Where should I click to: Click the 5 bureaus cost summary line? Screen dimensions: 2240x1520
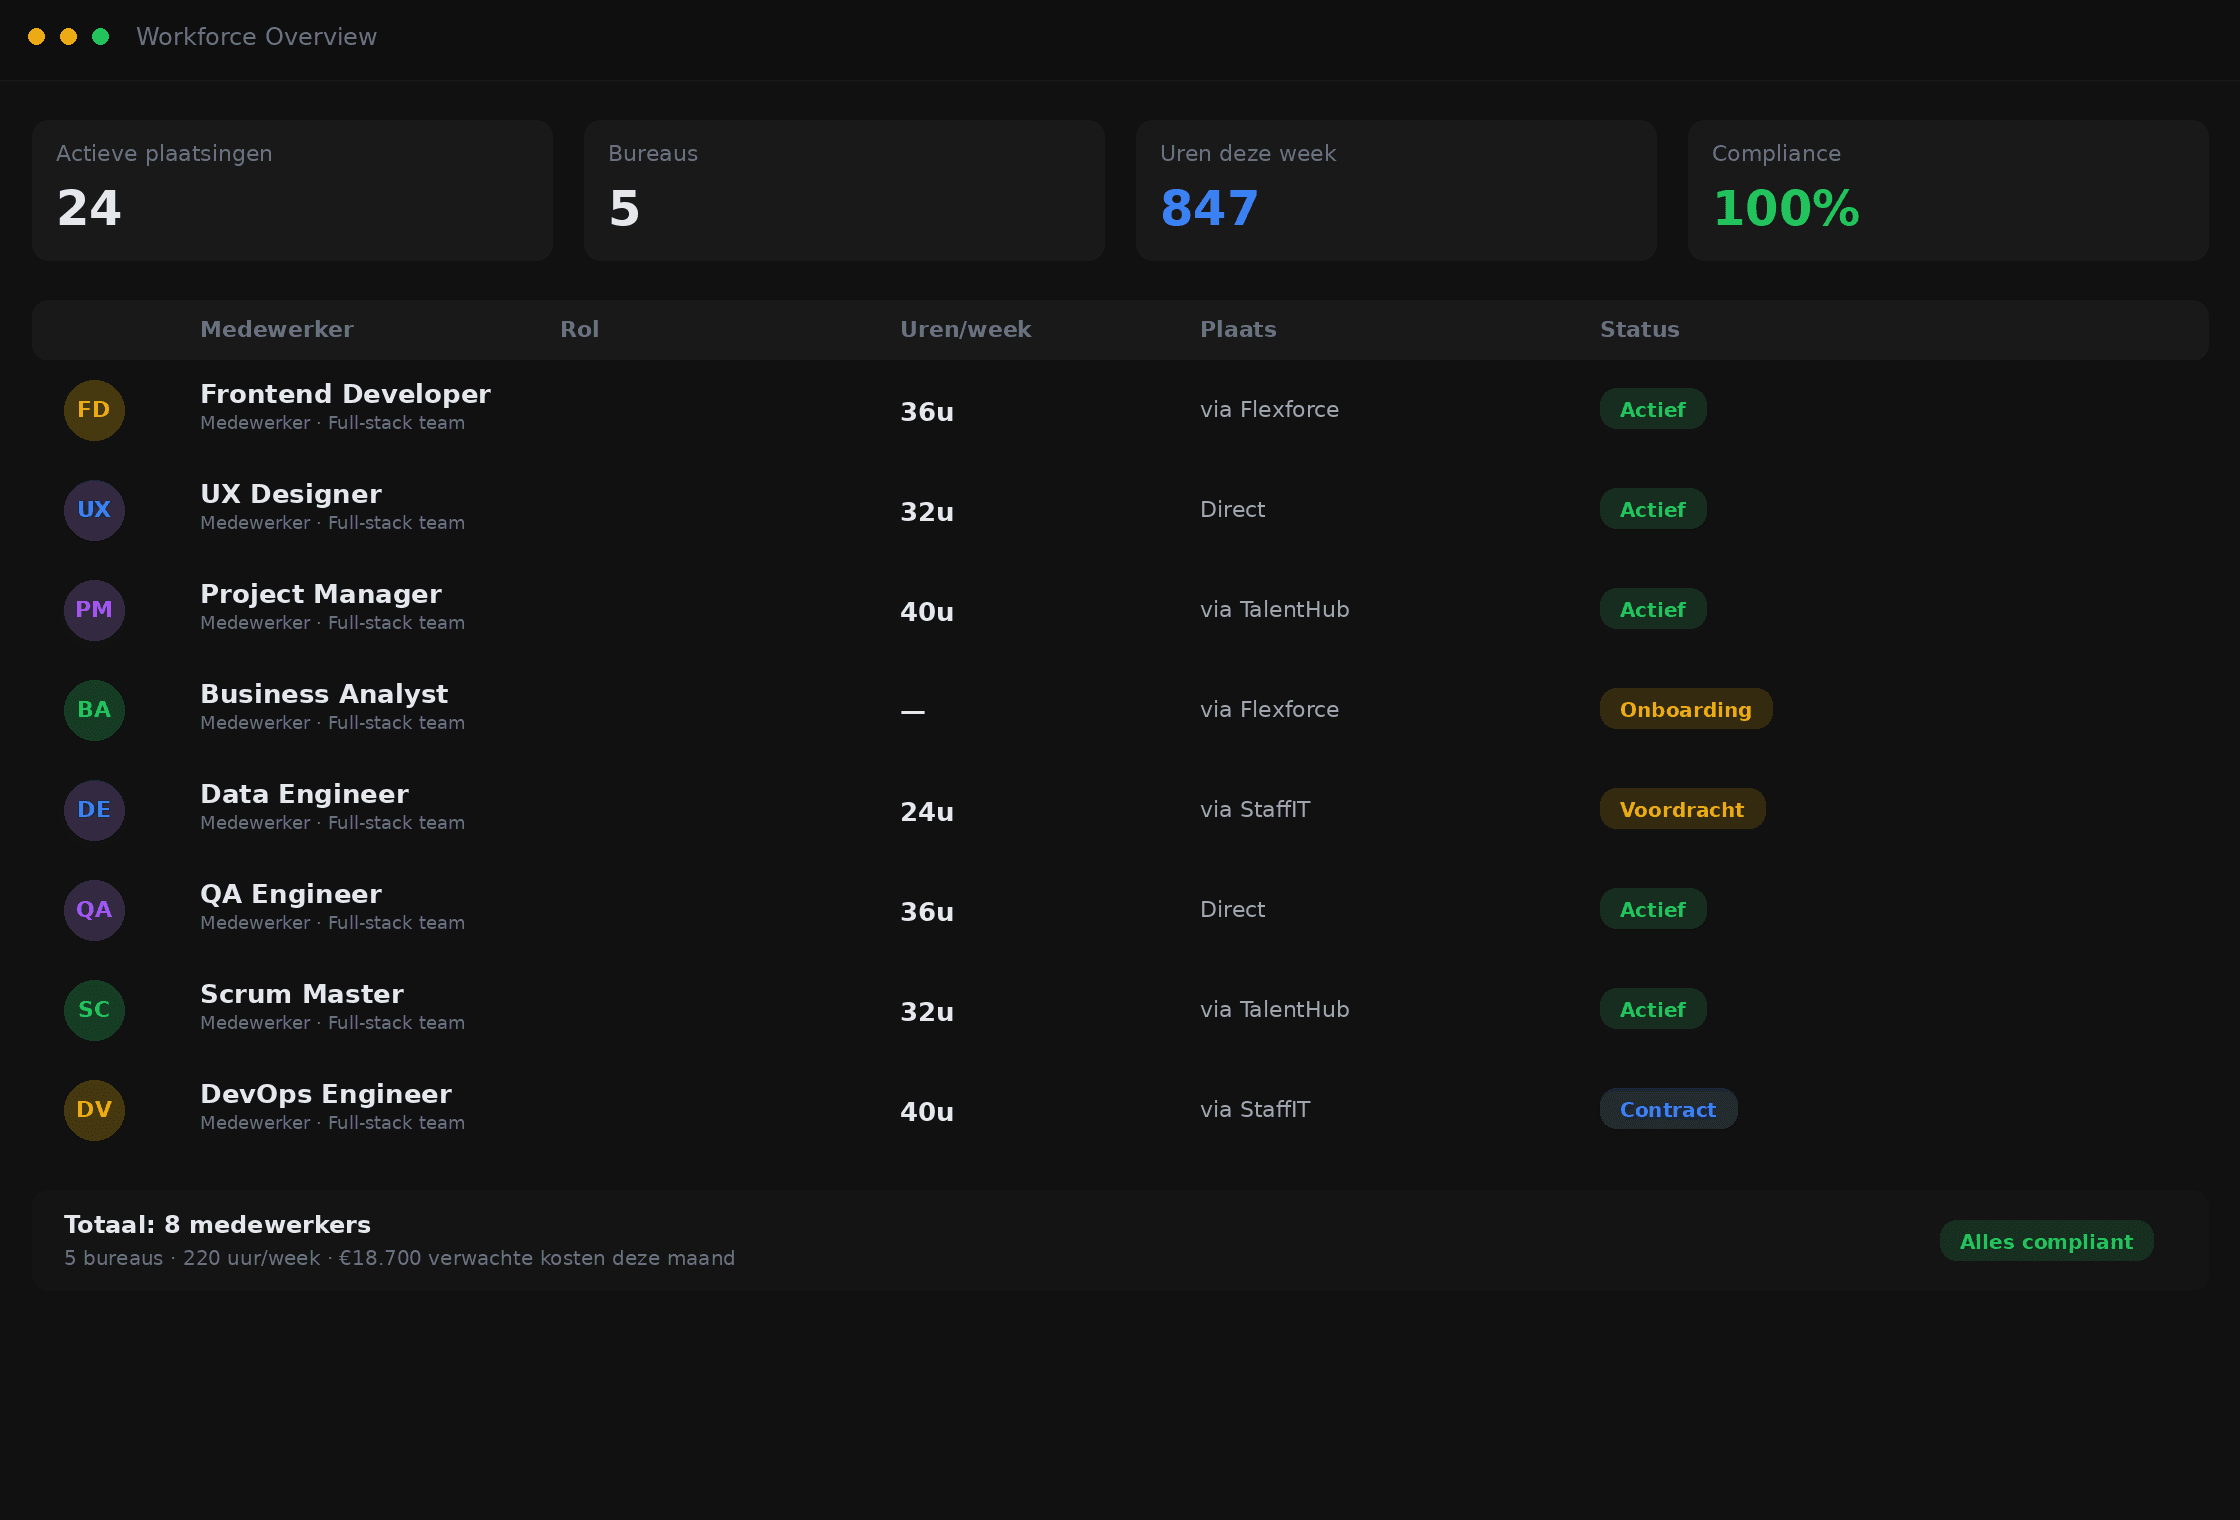pos(399,1258)
